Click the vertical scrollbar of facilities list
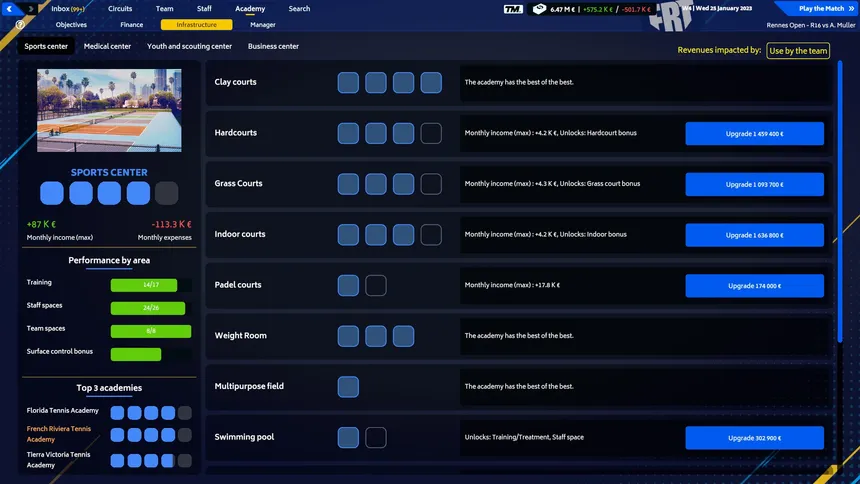Screen dimensions: 860x484 pos(840,202)
